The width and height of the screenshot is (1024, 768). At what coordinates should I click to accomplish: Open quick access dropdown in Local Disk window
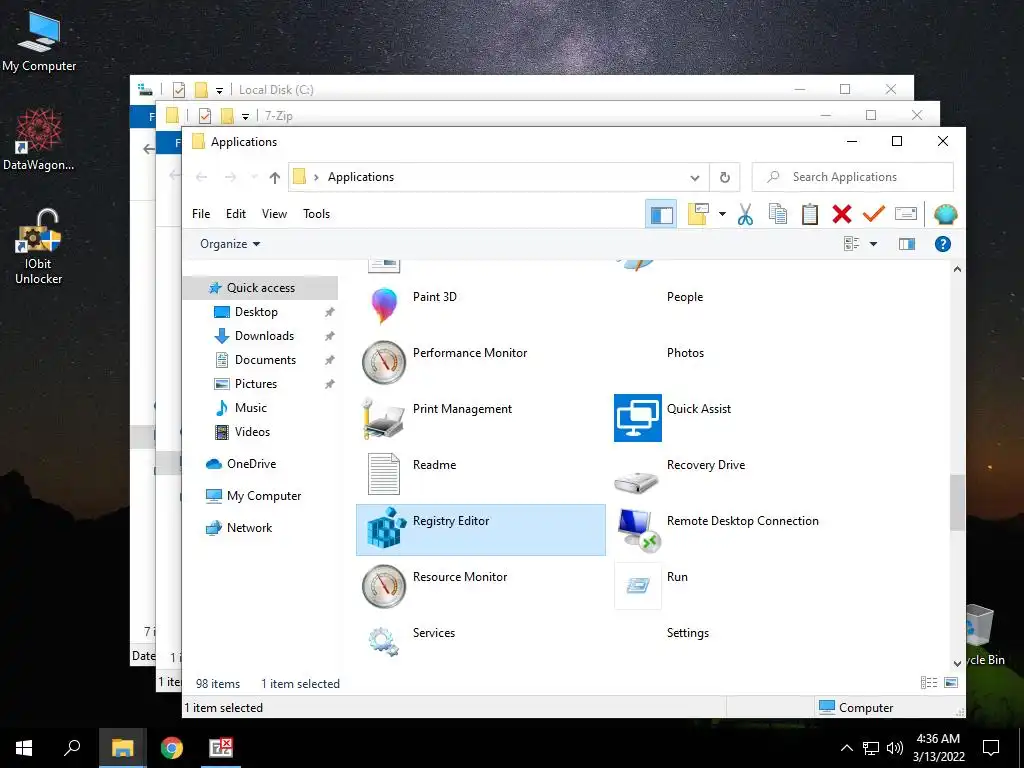point(219,90)
